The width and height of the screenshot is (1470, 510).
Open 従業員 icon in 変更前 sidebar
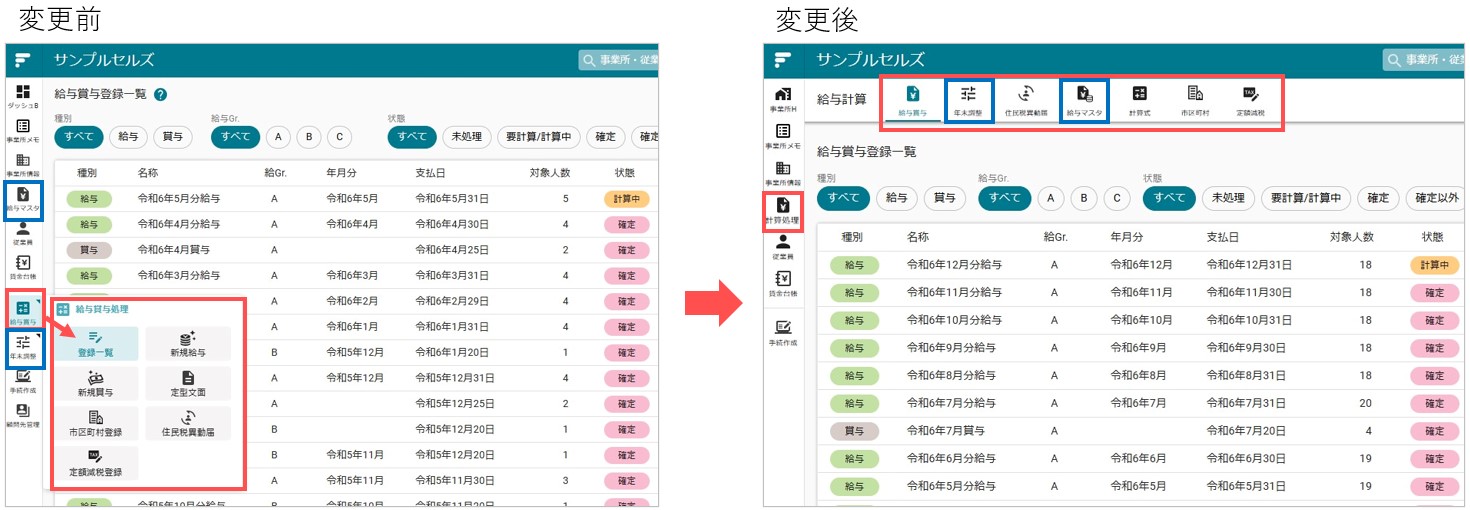23,233
